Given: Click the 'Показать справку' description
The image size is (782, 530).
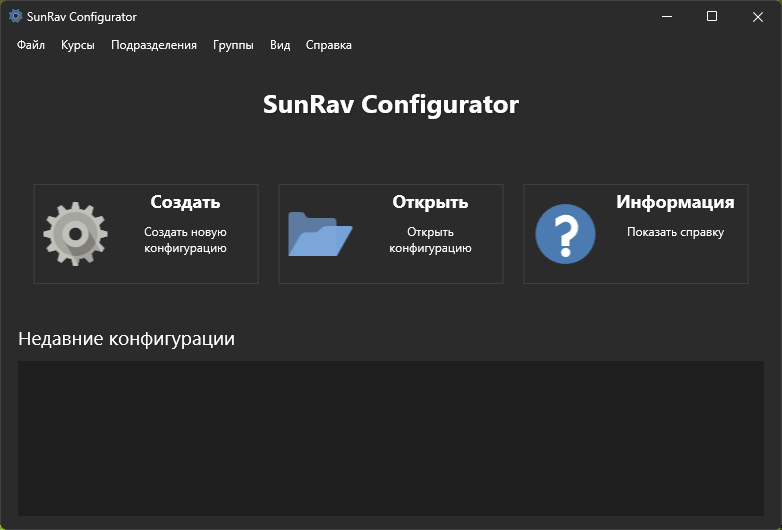Looking at the screenshot, I should (x=675, y=232).
